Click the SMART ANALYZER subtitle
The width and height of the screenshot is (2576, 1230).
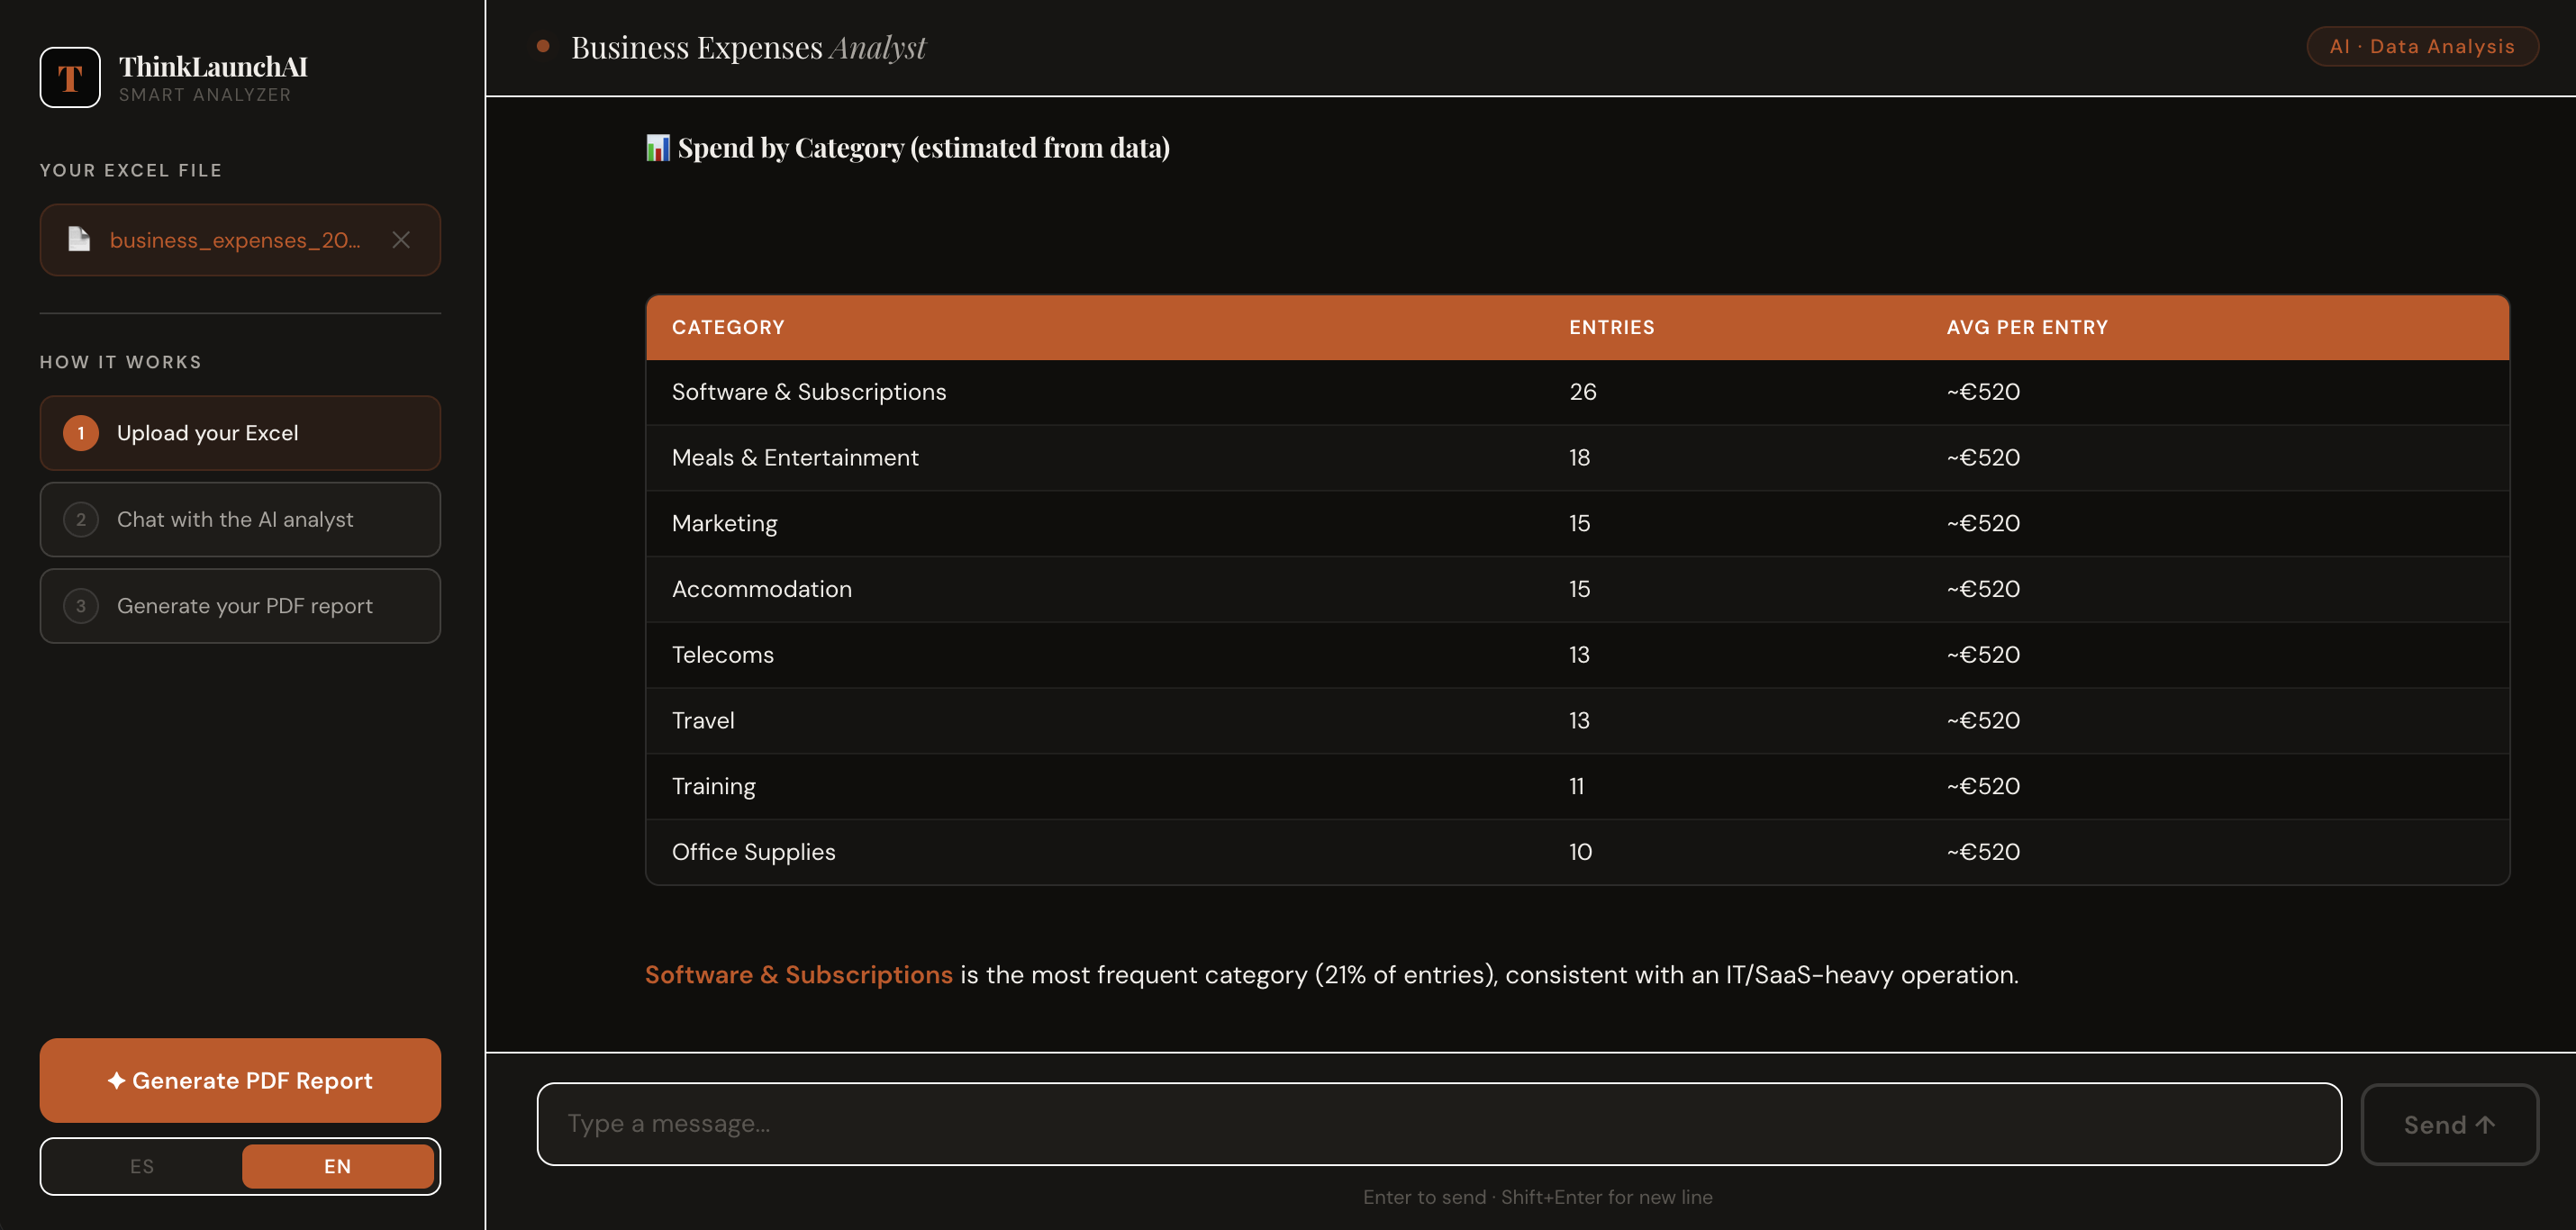[205, 95]
